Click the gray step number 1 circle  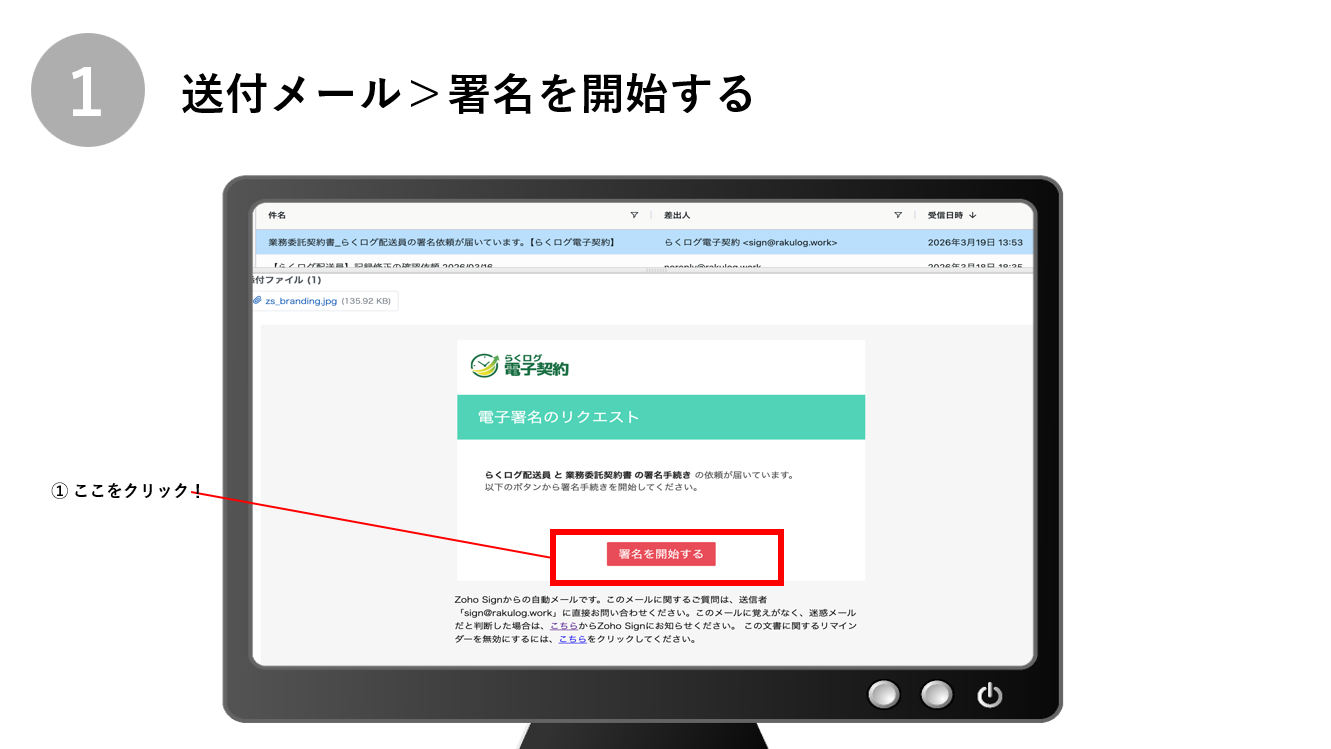point(88,90)
